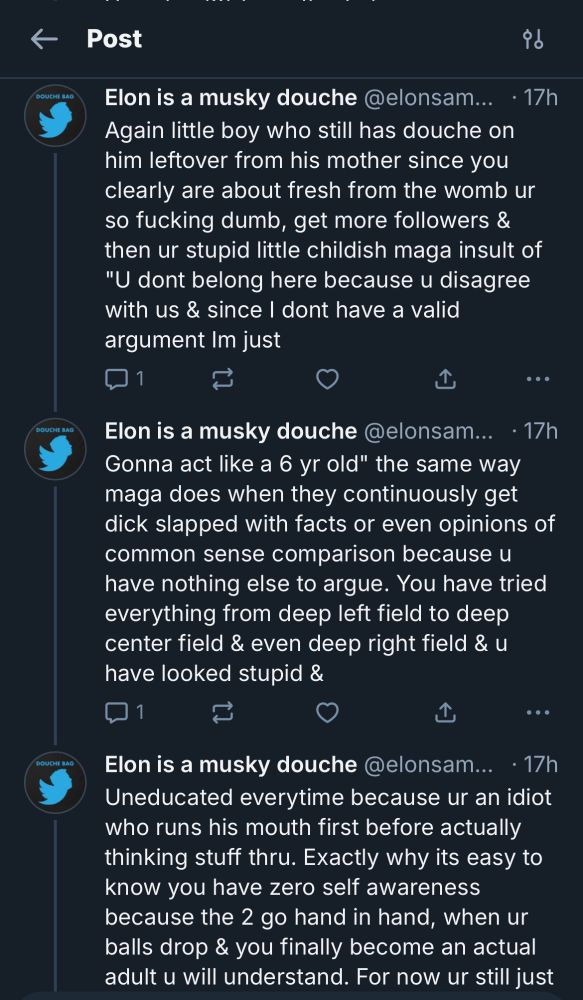
Task: Like the post ending 'have looked stupid &'
Action: 327,712
